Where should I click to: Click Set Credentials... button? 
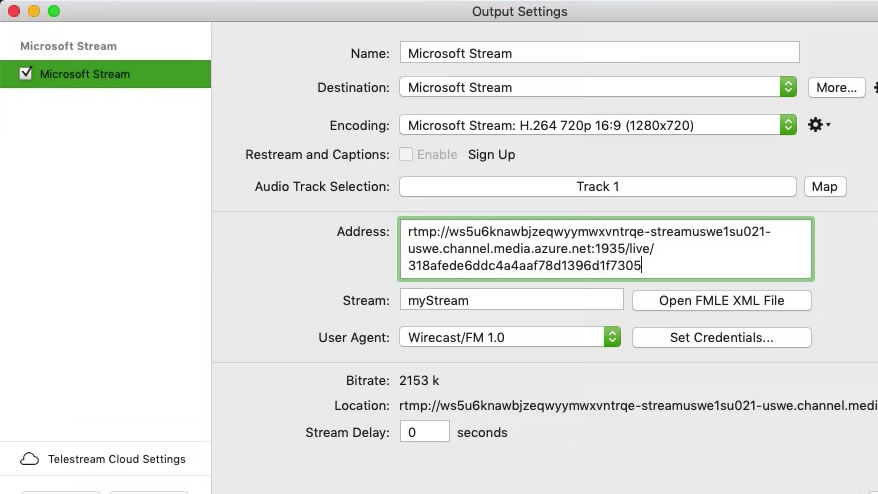pyautogui.click(x=722, y=337)
